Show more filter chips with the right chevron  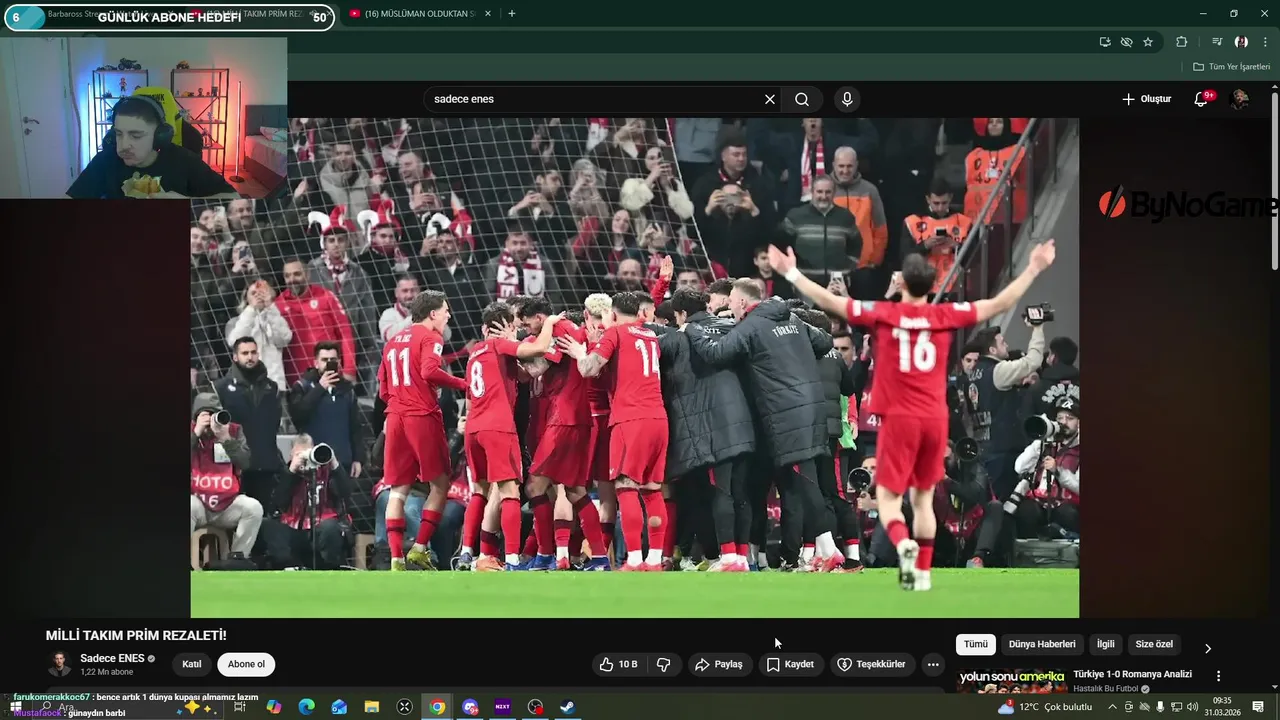coord(1207,648)
